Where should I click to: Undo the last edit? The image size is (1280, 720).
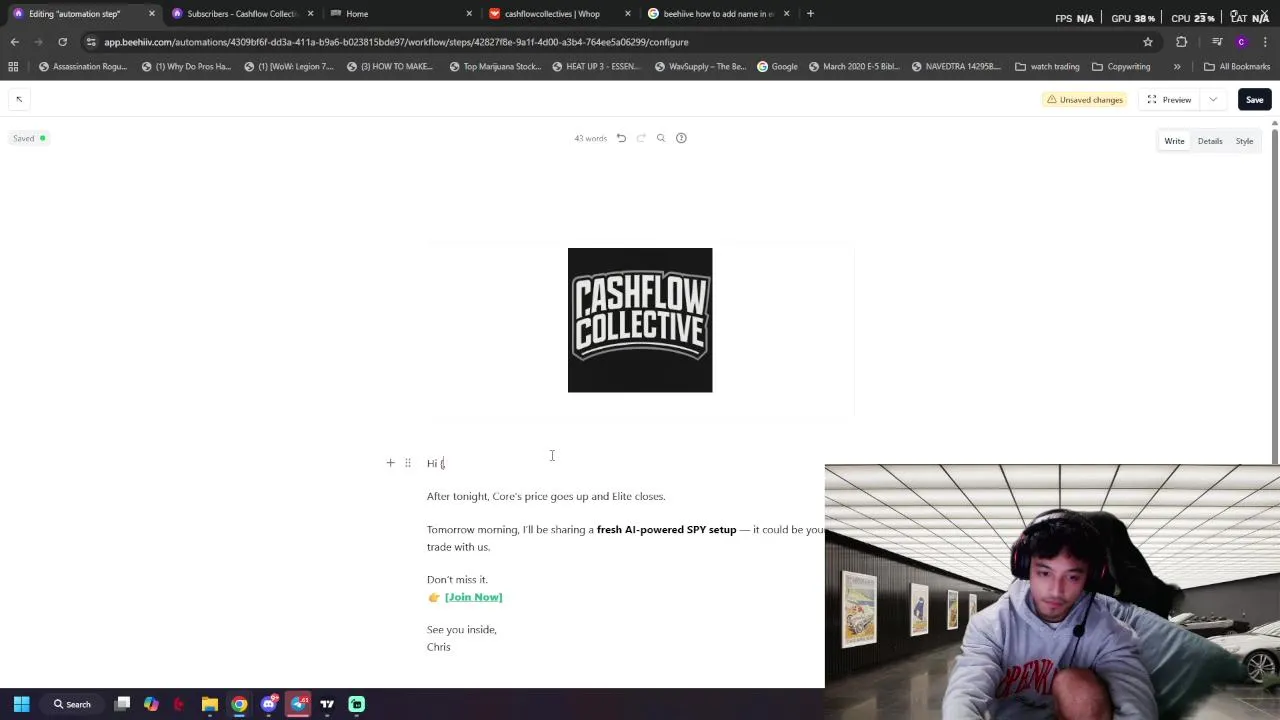tap(621, 138)
